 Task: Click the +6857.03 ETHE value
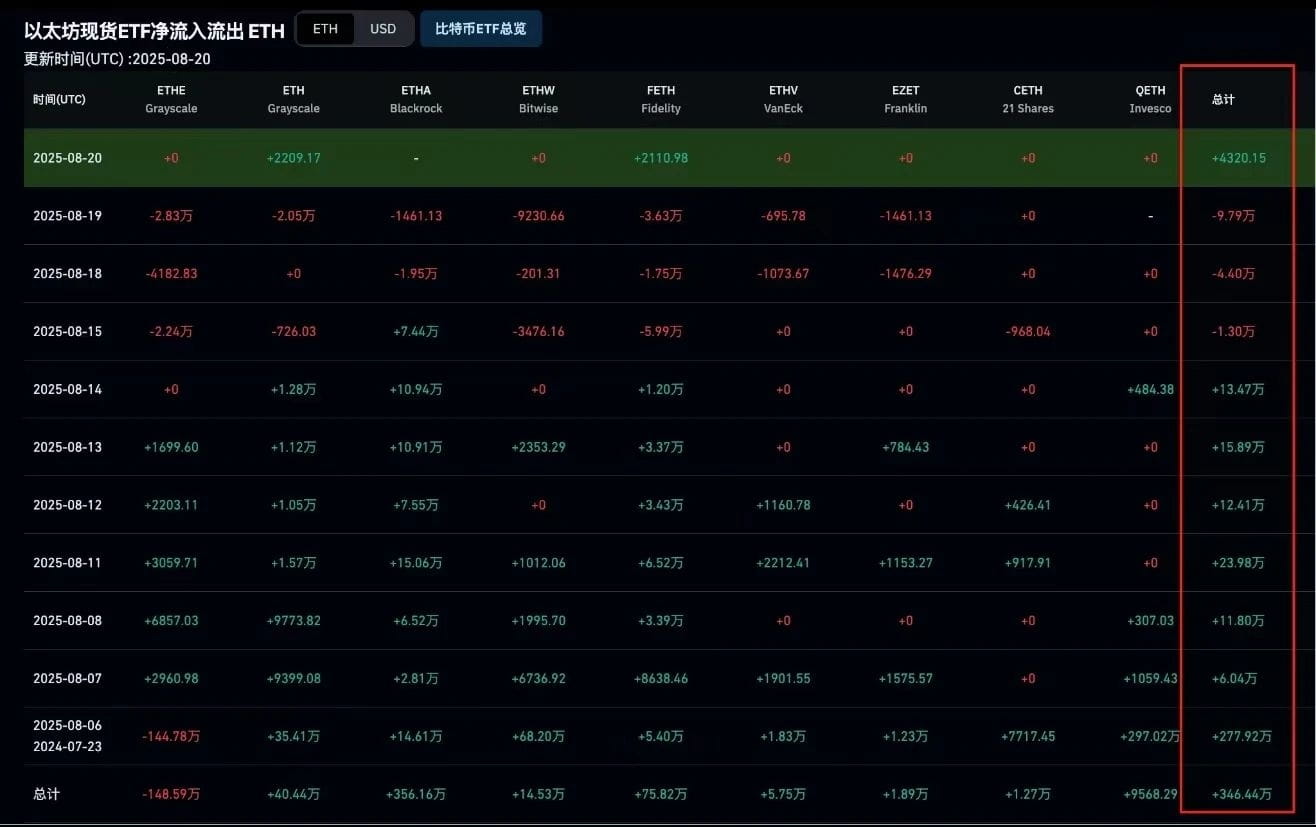(x=171, y=620)
